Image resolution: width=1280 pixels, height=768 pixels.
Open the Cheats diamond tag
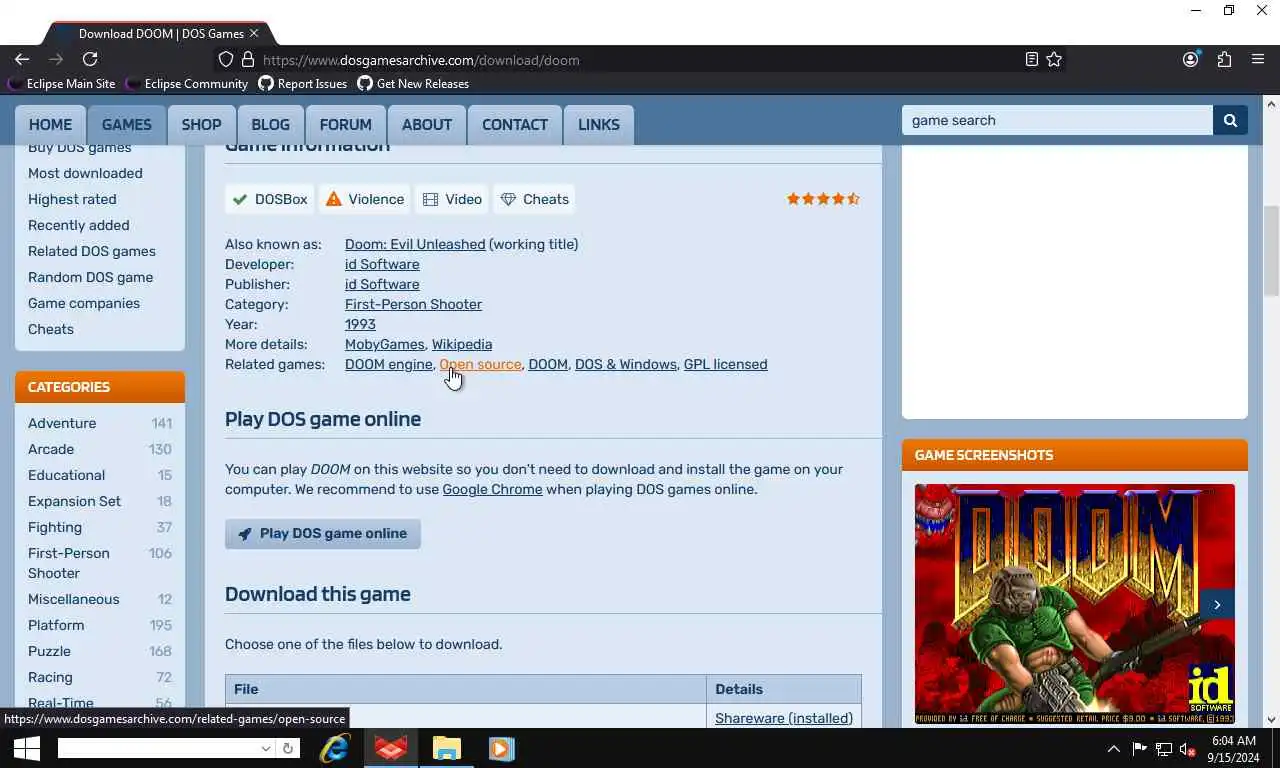click(x=535, y=199)
